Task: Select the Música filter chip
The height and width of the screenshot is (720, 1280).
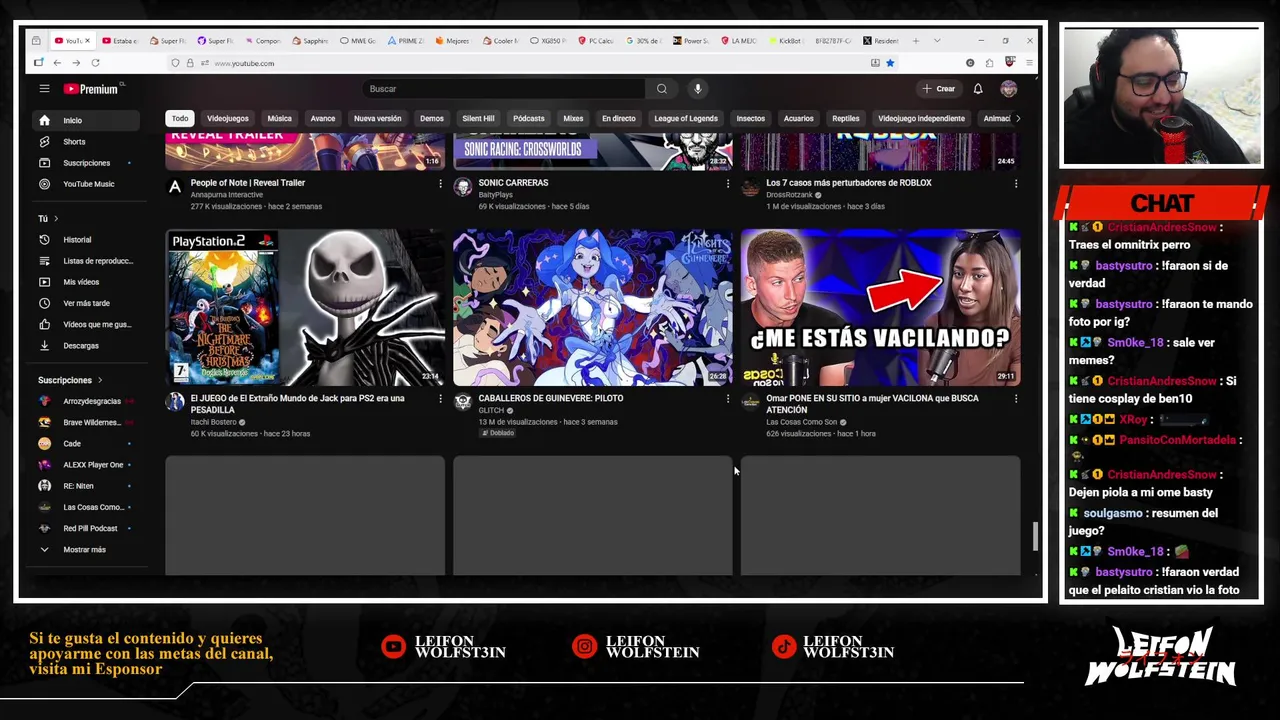Action: tap(280, 118)
